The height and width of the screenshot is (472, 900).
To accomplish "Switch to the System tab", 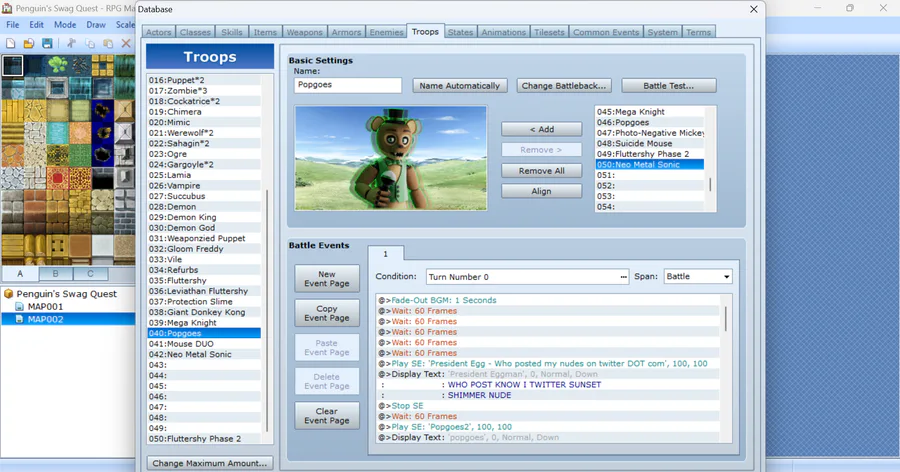I will (x=662, y=32).
